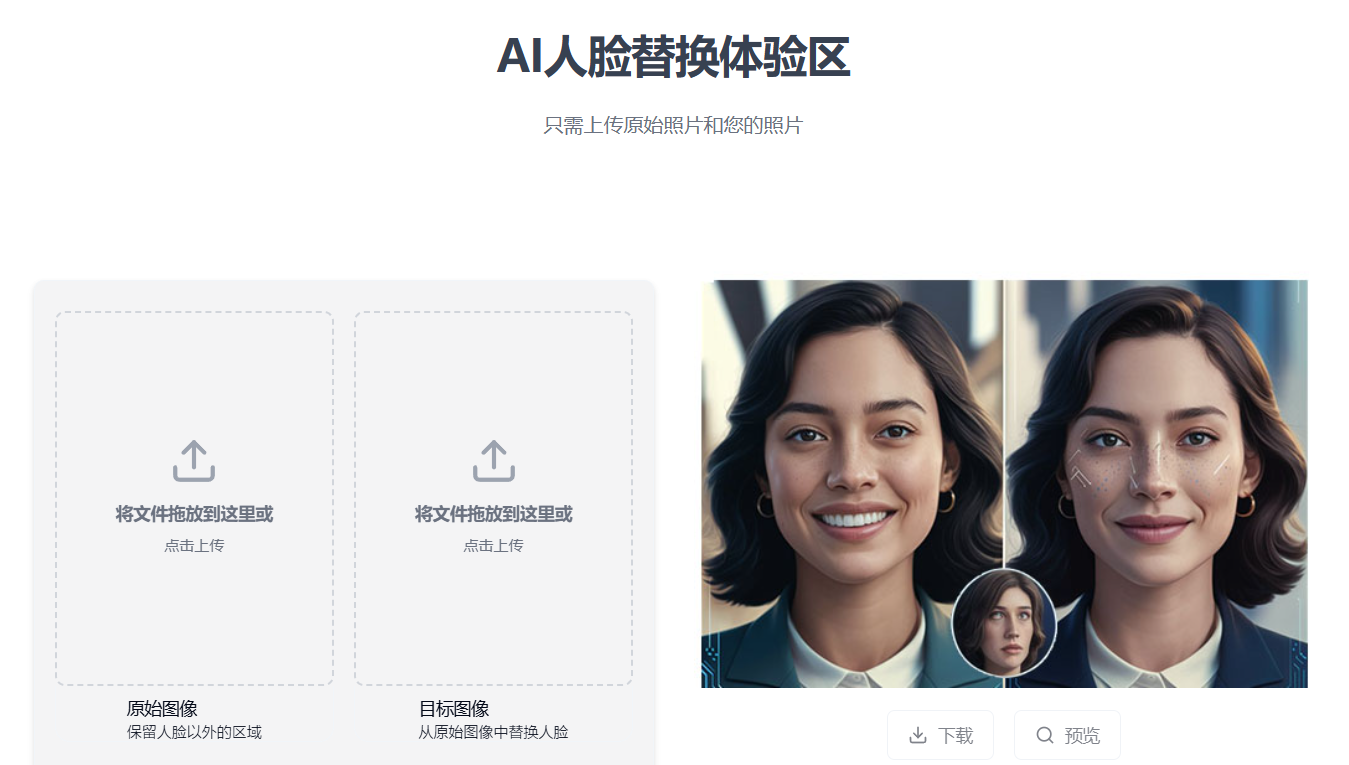
Task: Click the smiling woman's face in the left half of the sample image
Action: click(855, 470)
